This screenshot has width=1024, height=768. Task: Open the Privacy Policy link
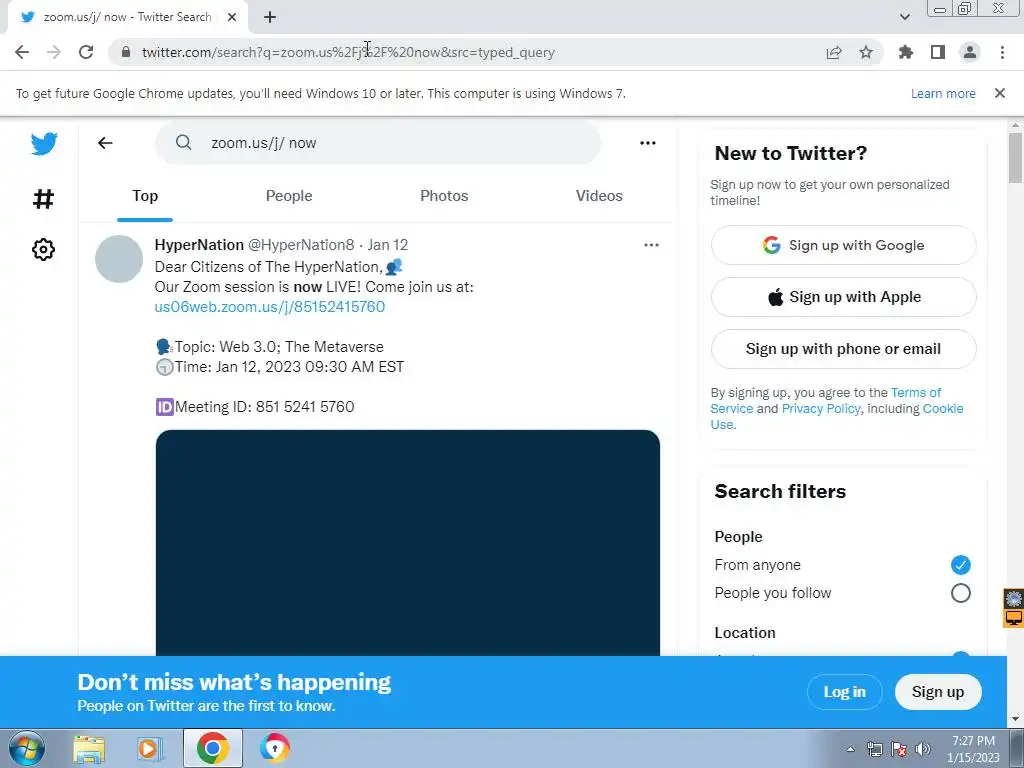point(821,409)
